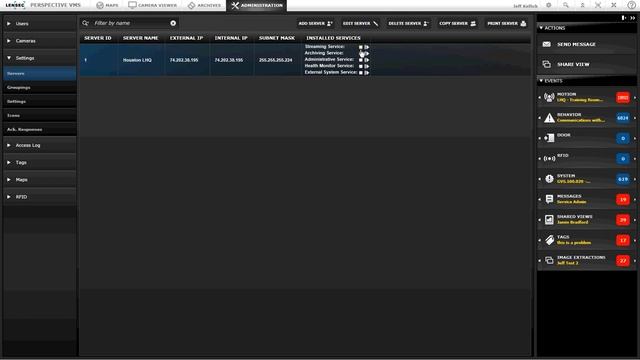Open the Motion events icon
Screen dimensions: 640x360
[549, 97]
